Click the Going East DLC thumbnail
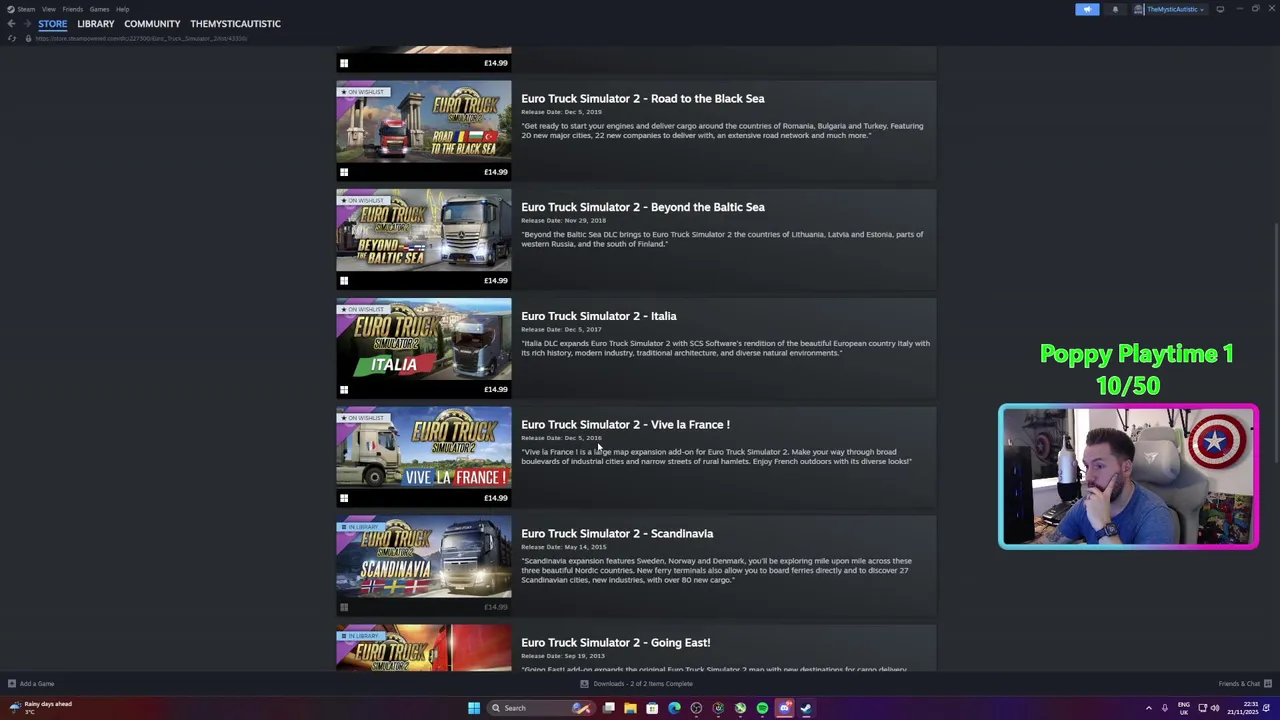Image resolution: width=1280 pixels, height=720 pixels. 424,648
